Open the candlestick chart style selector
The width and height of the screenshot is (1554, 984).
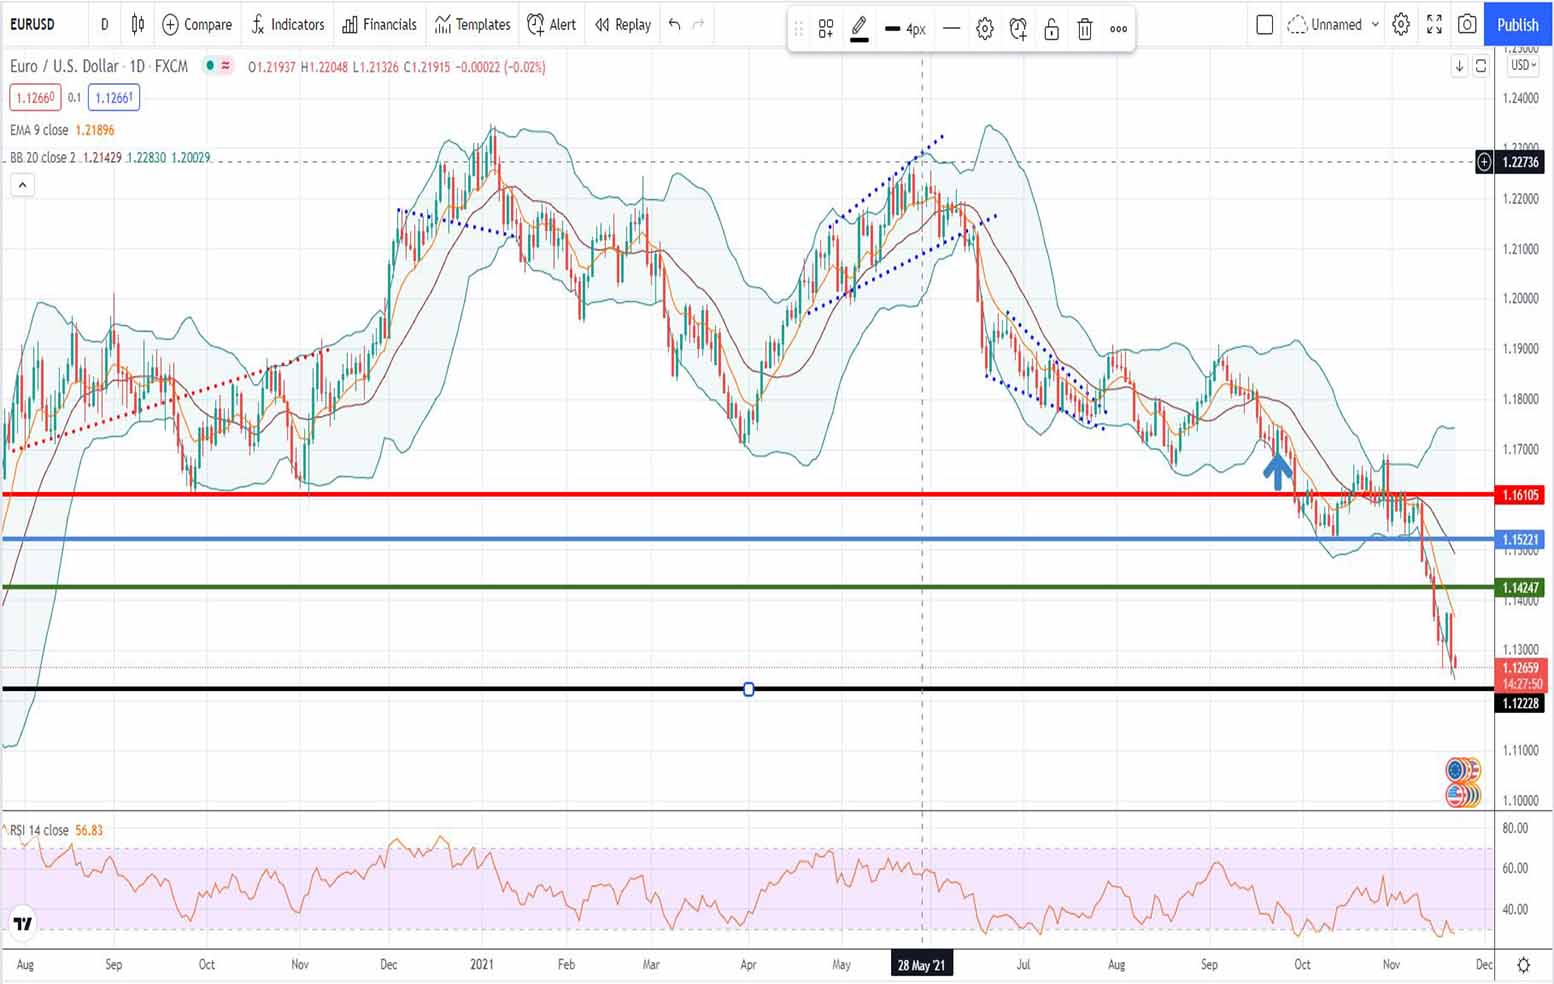pos(138,24)
